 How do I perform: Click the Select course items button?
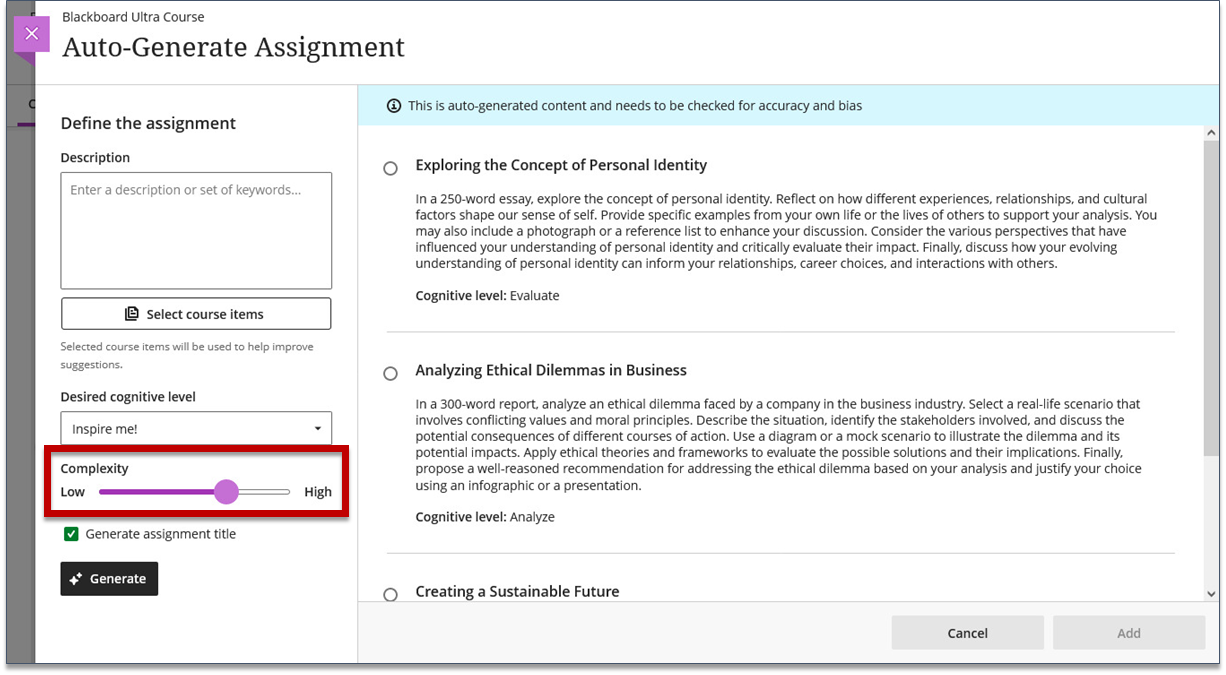click(196, 314)
